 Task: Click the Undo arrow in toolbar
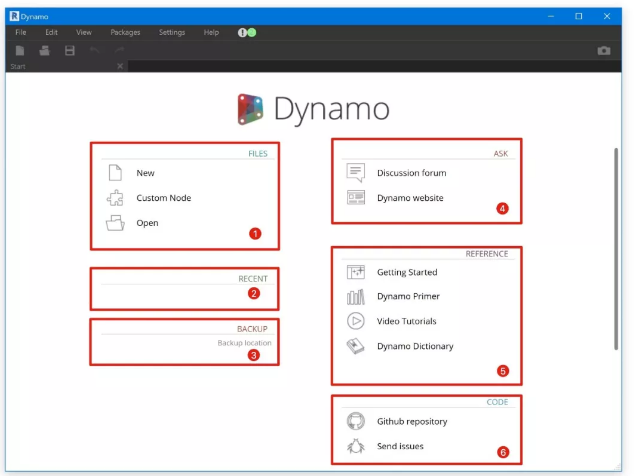tap(95, 50)
